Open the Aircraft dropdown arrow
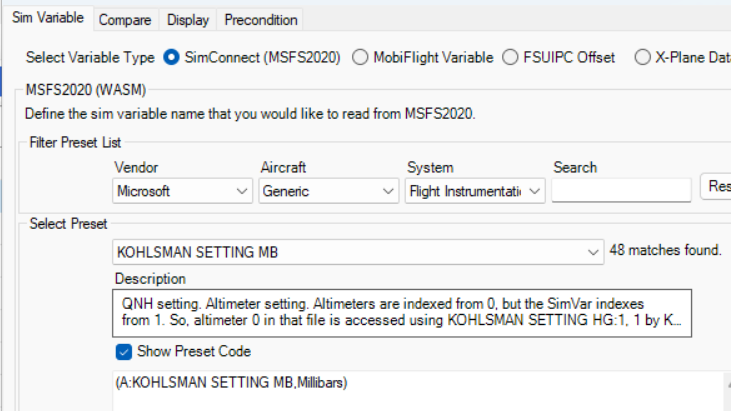The width and height of the screenshot is (731, 411). click(388, 190)
